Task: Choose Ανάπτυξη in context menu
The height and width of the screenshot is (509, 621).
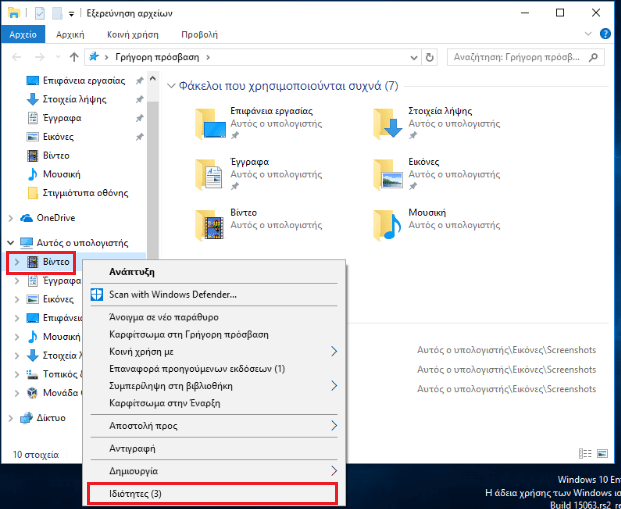Action: 214,272
